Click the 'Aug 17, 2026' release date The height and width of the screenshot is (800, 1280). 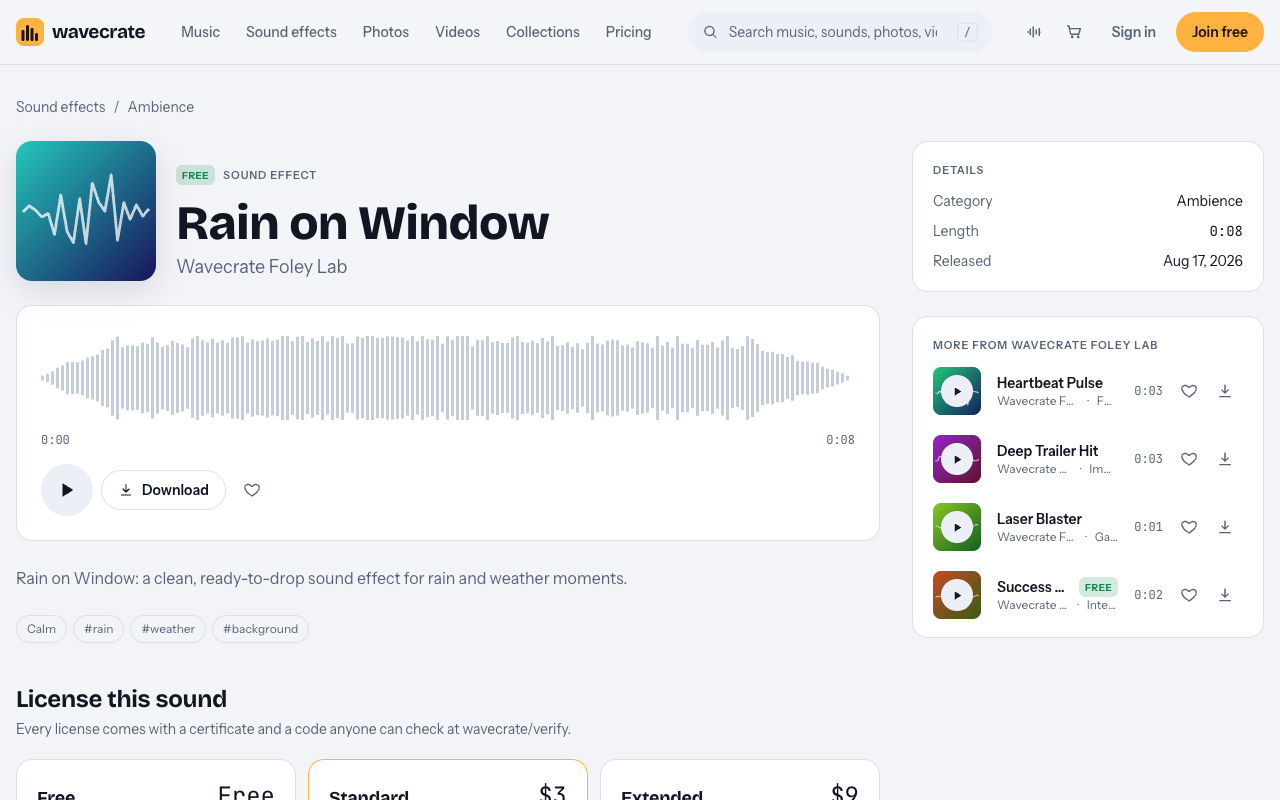tap(1203, 261)
